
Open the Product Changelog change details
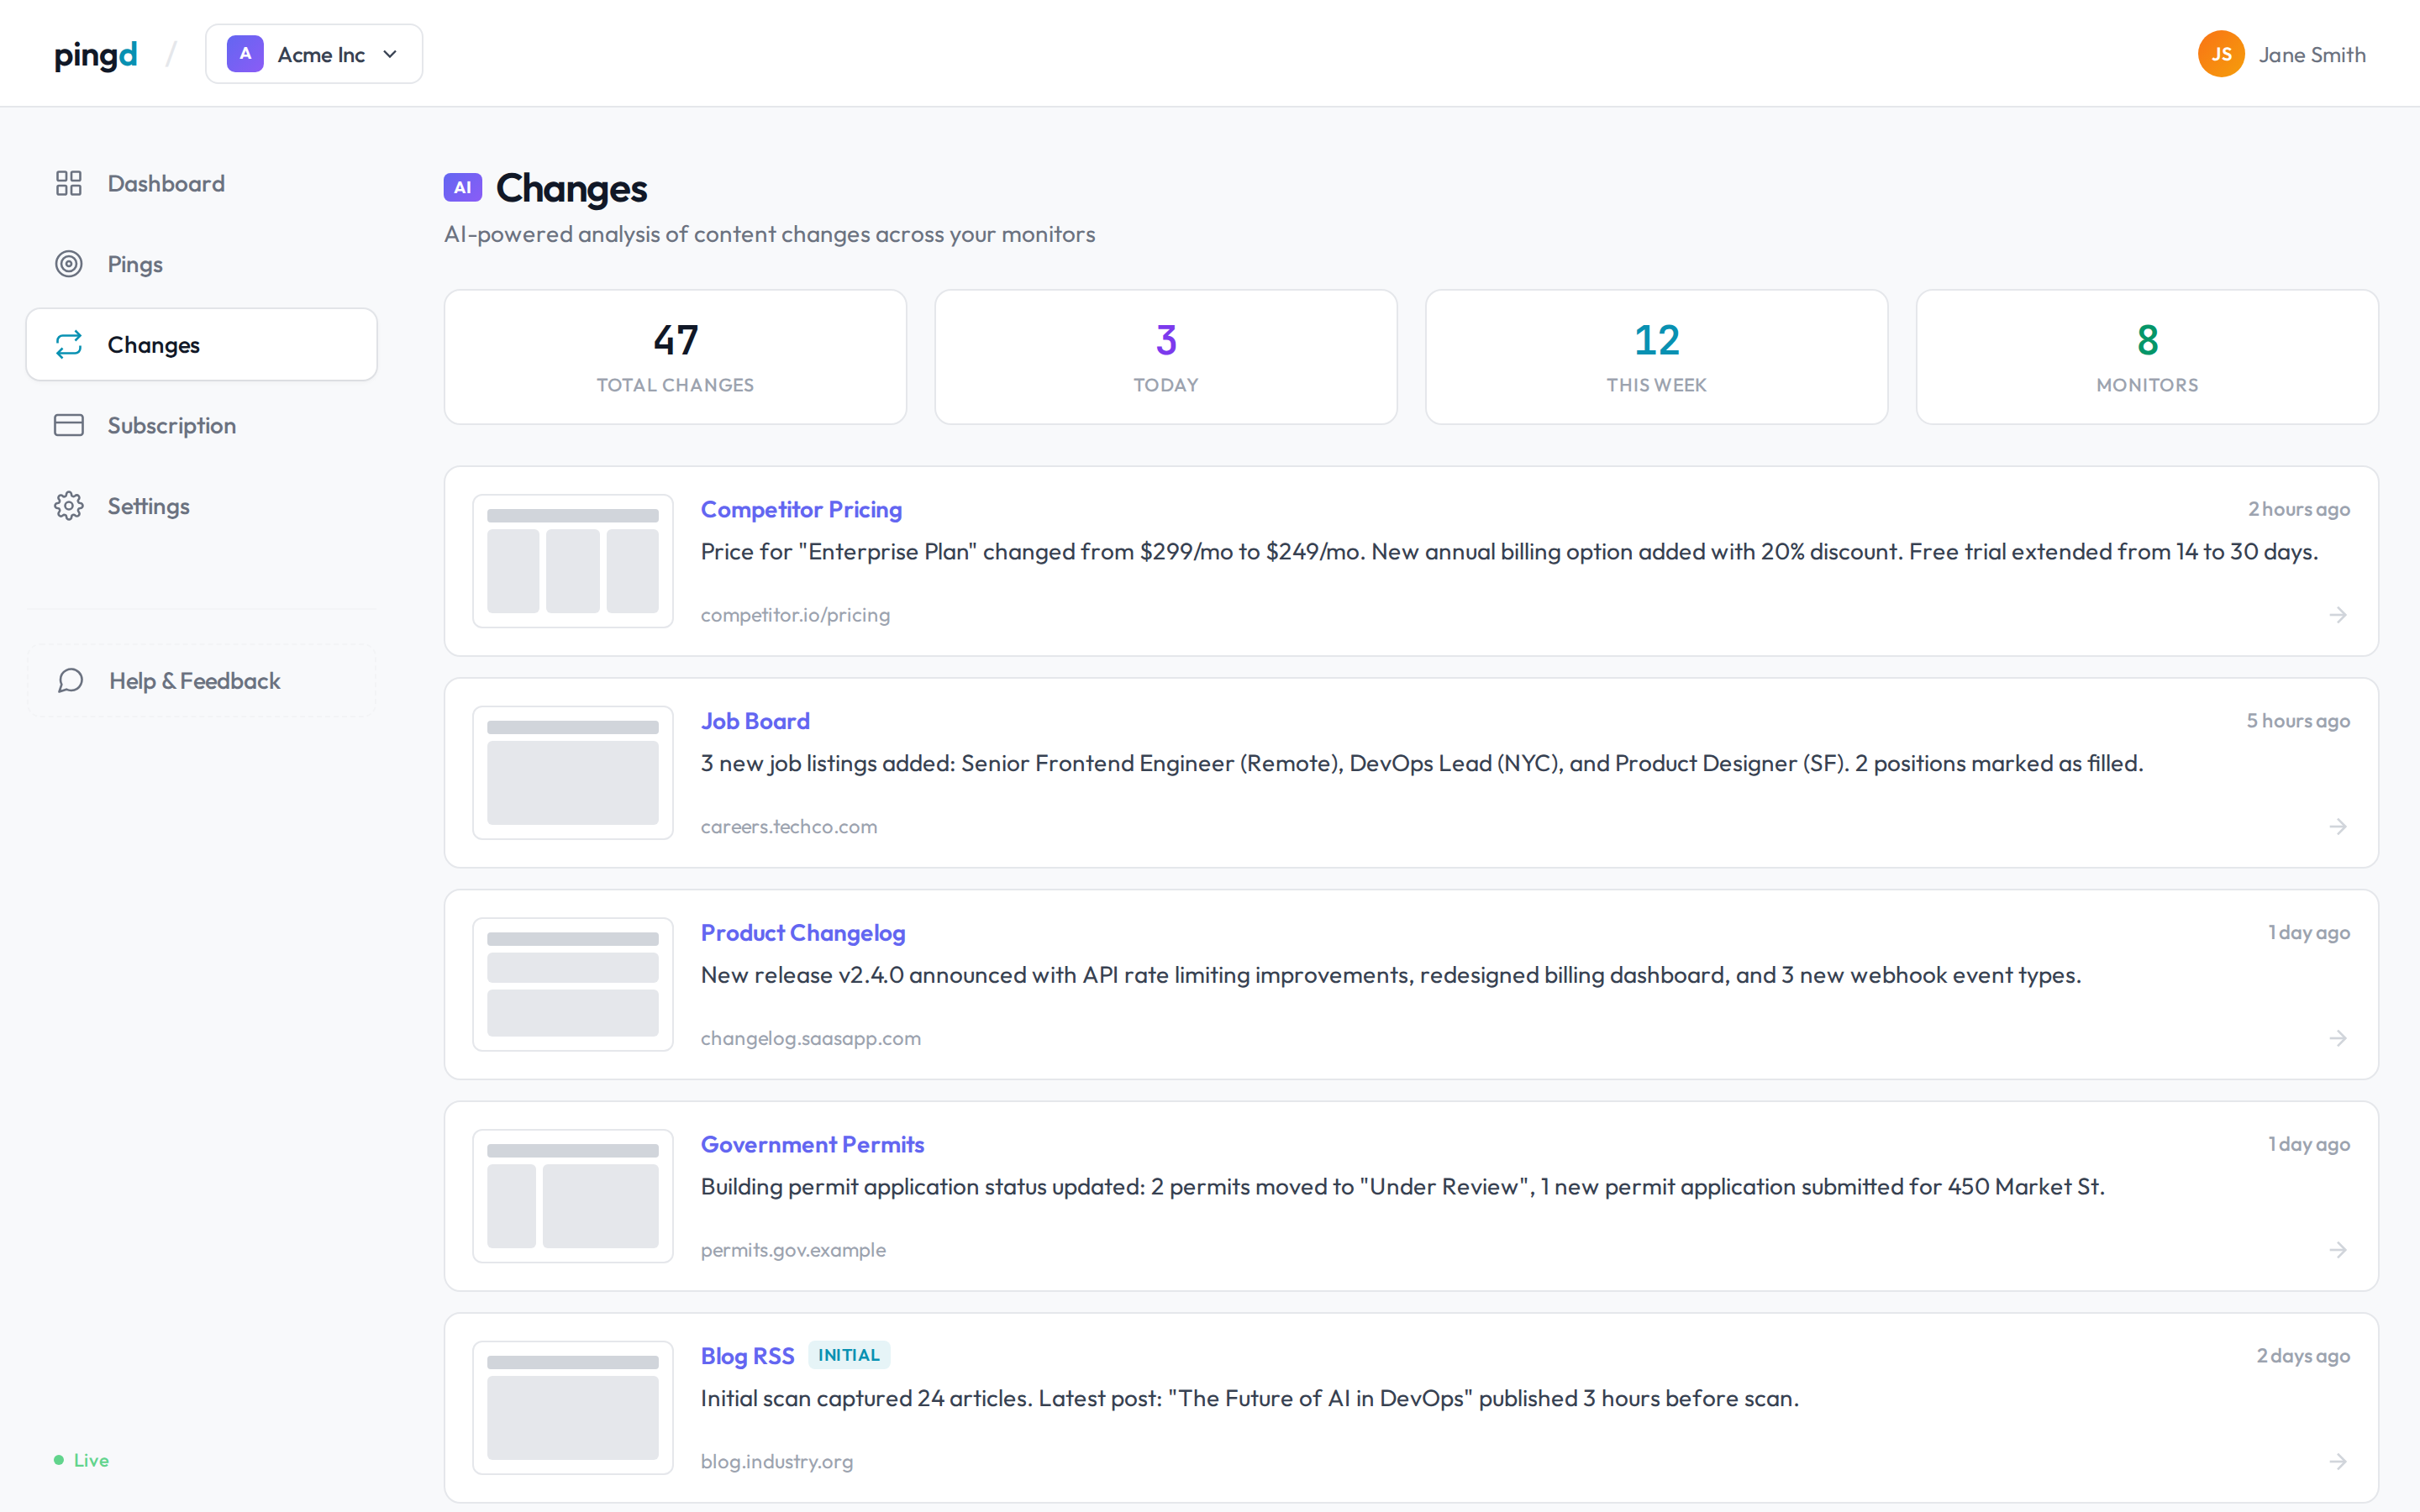[x=802, y=932]
